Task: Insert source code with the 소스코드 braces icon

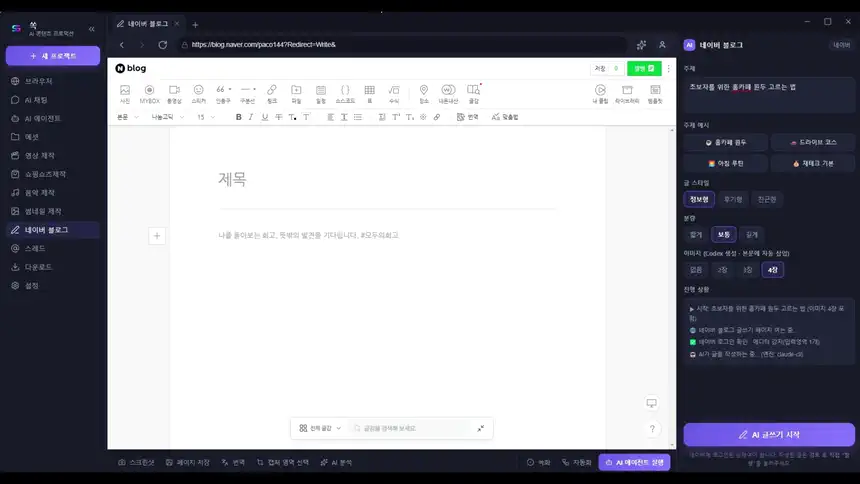Action: pyautogui.click(x=345, y=93)
